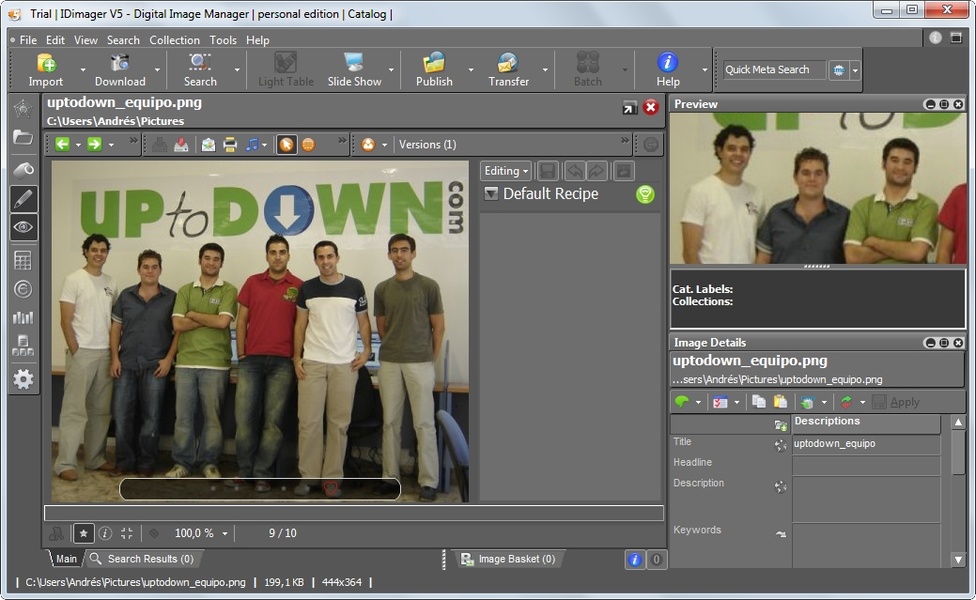Click the Descriptions header button
This screenshot has width=976, height=600.
[x=866, y=423]
